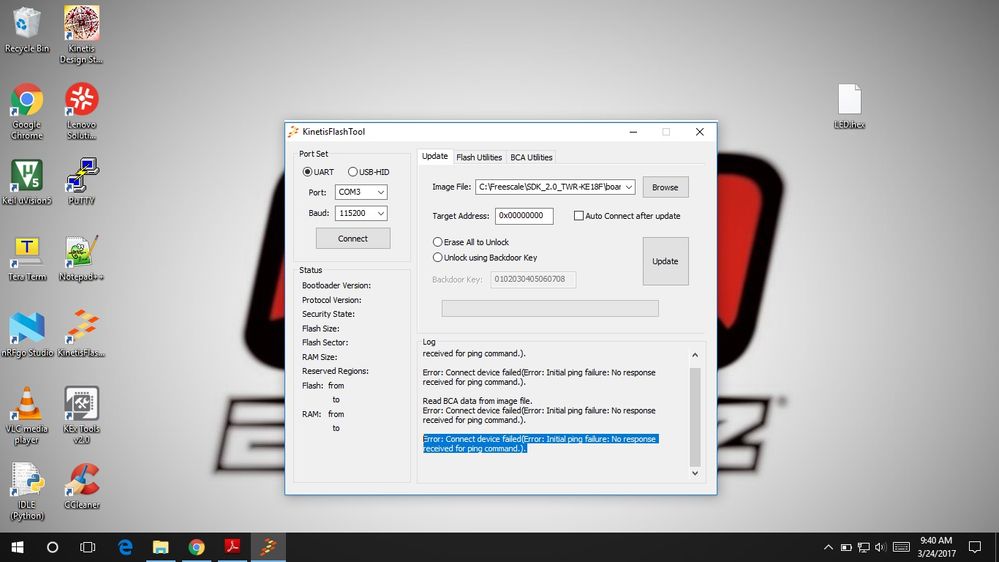Click 'Read BCA data from image file.' log line
This screenshot has height=562, width=999.
pos(477,401)
